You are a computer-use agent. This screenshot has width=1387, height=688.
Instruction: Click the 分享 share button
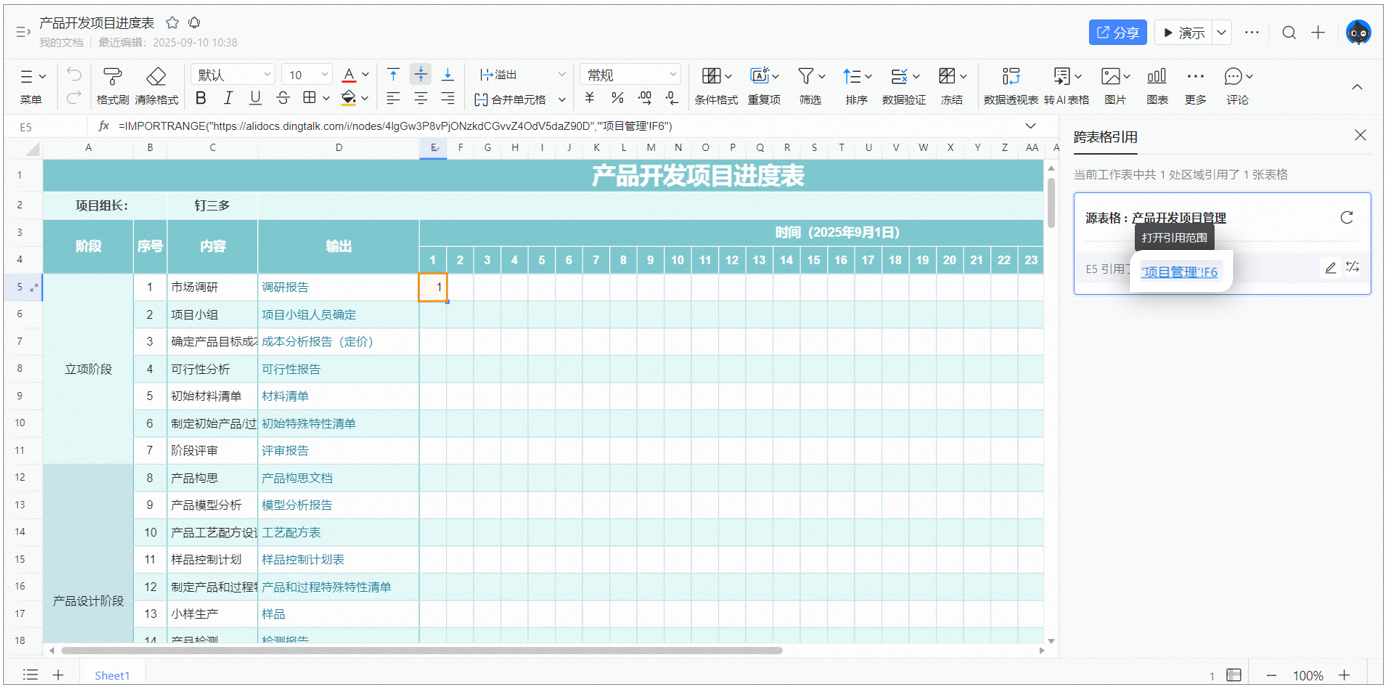pos(1118,33)
